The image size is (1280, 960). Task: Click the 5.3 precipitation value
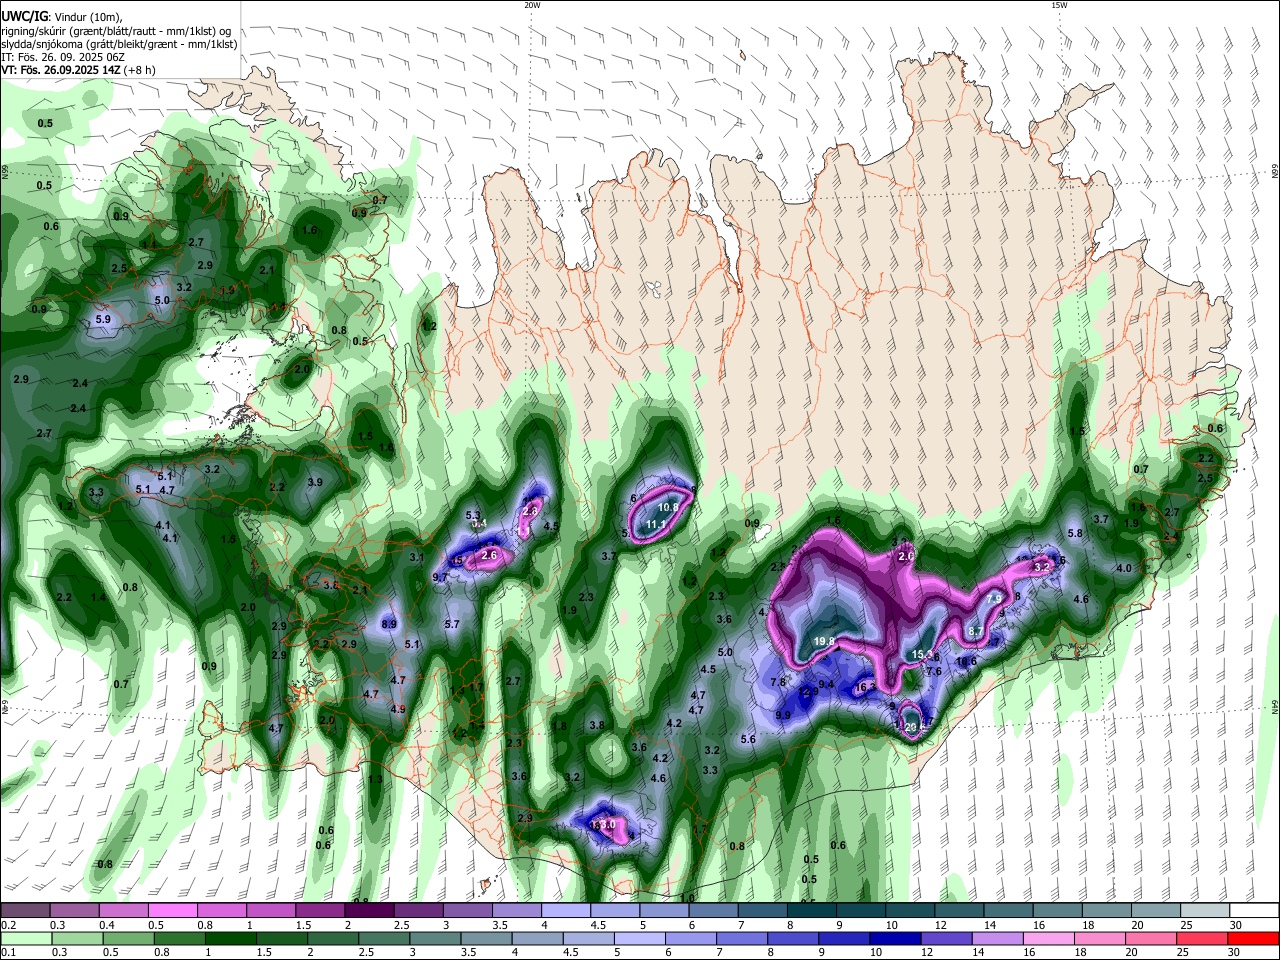pos(473,515)
